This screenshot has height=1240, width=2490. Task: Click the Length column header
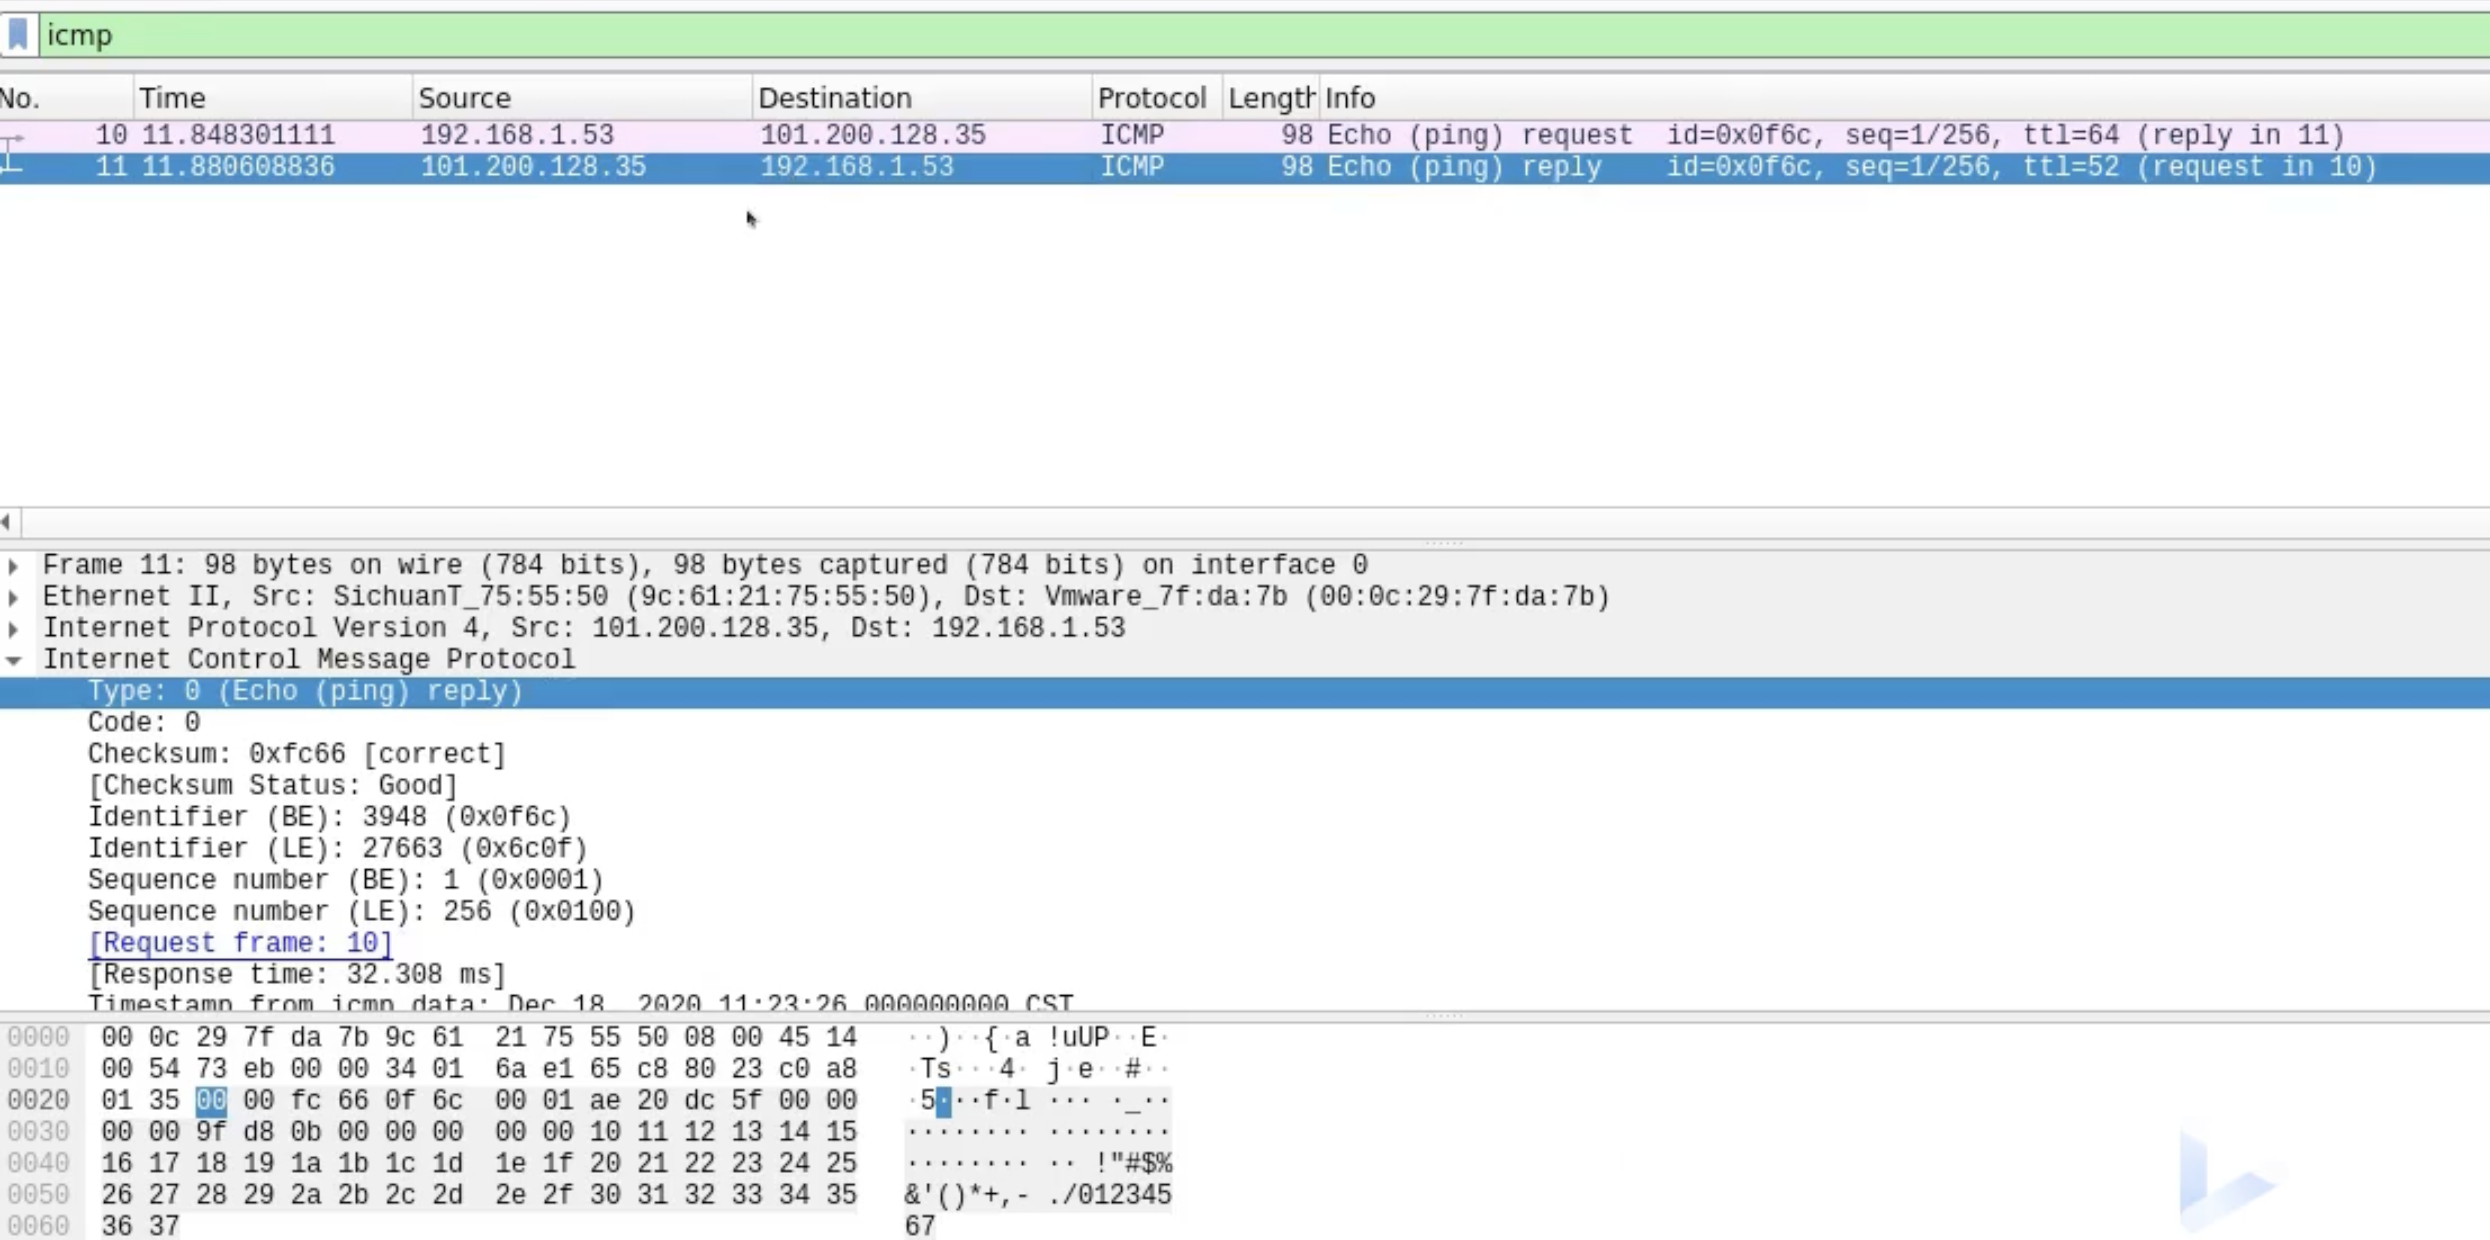tap(1271, 98)
